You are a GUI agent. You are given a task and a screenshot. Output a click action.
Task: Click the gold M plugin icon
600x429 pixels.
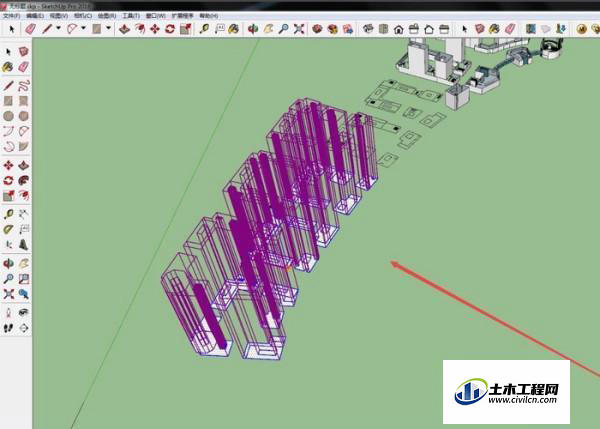tap(581, 29)
